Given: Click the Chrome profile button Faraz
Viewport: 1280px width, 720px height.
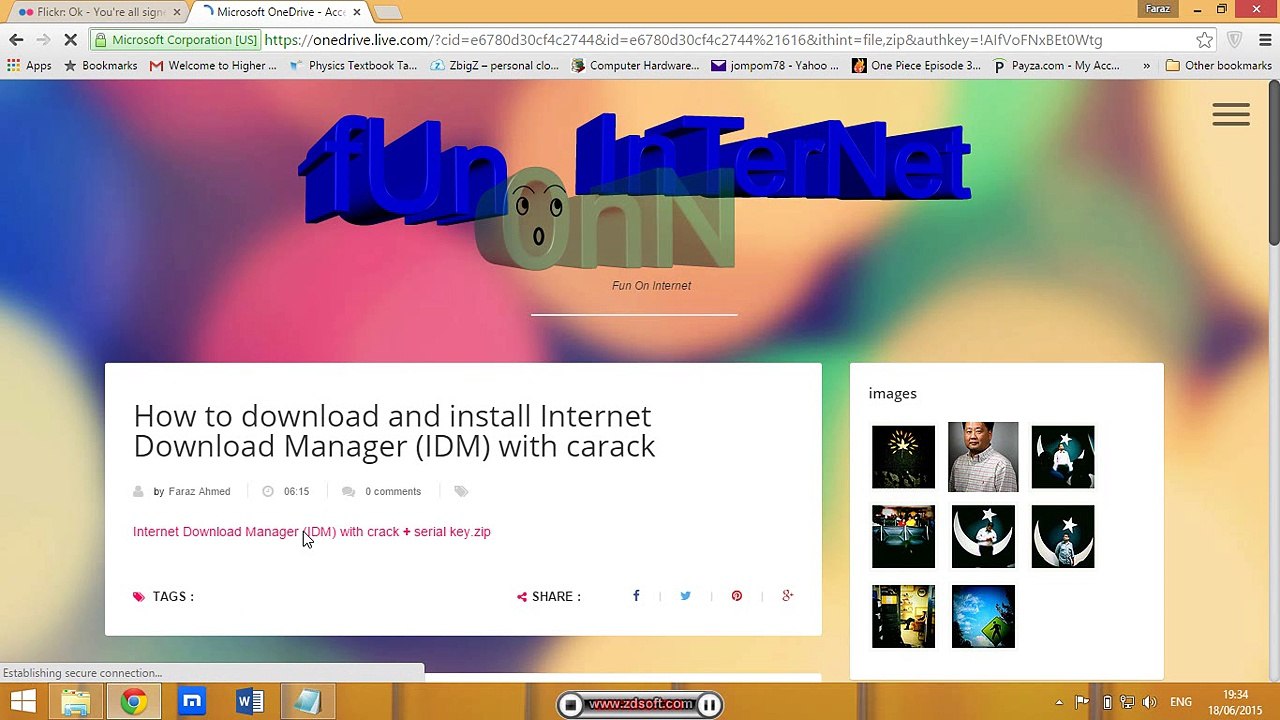Looking at the screenshot, I should tap(1158, 9).
